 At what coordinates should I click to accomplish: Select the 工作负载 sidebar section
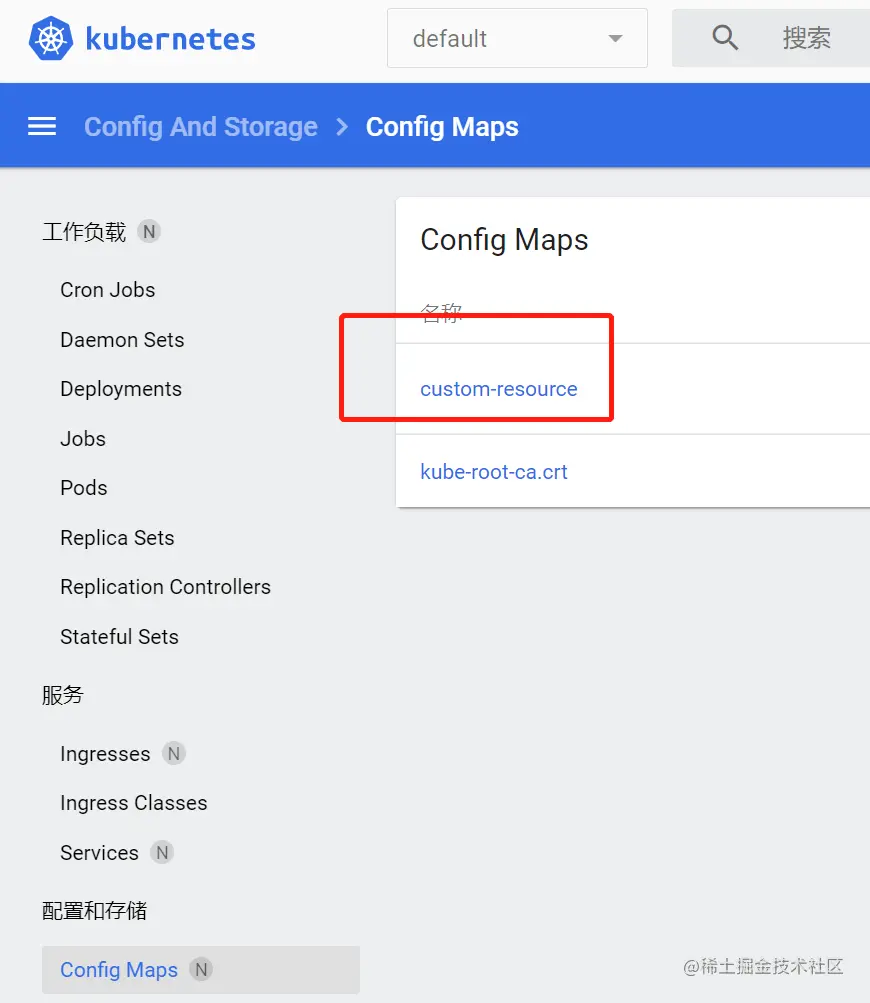[x=84, y=232]
